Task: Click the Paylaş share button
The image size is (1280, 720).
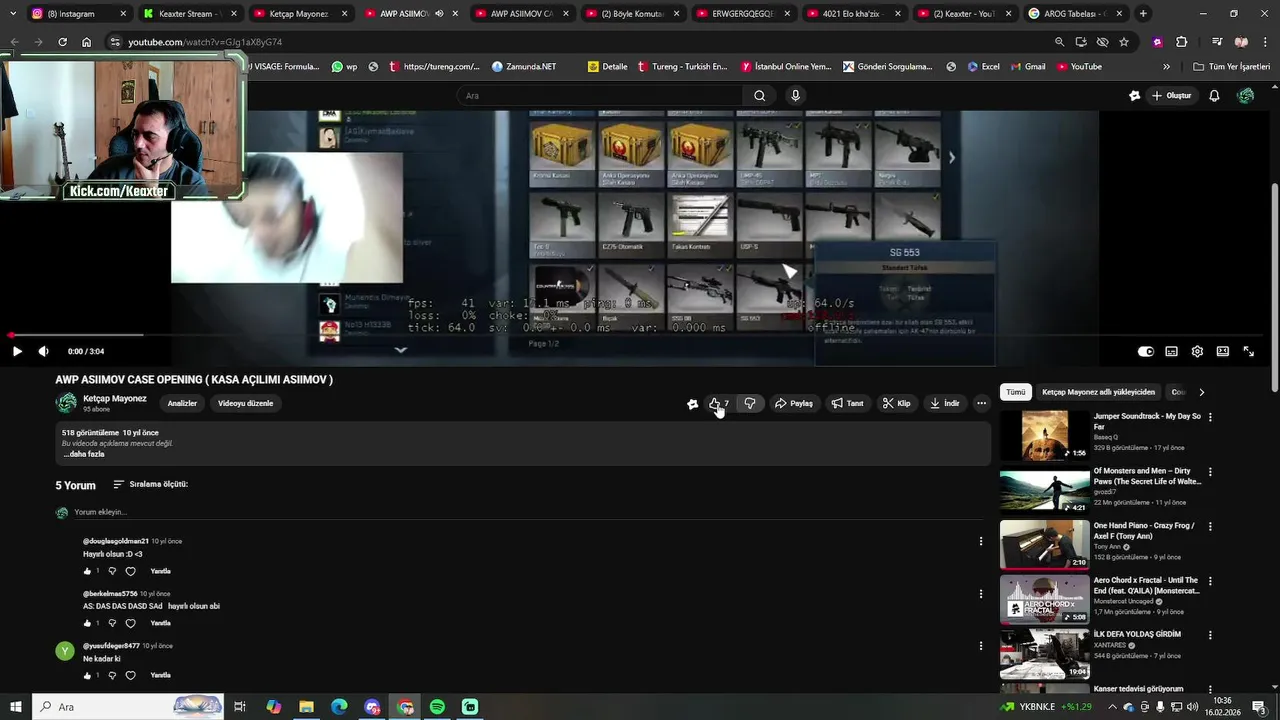Action: click(794, 403)
